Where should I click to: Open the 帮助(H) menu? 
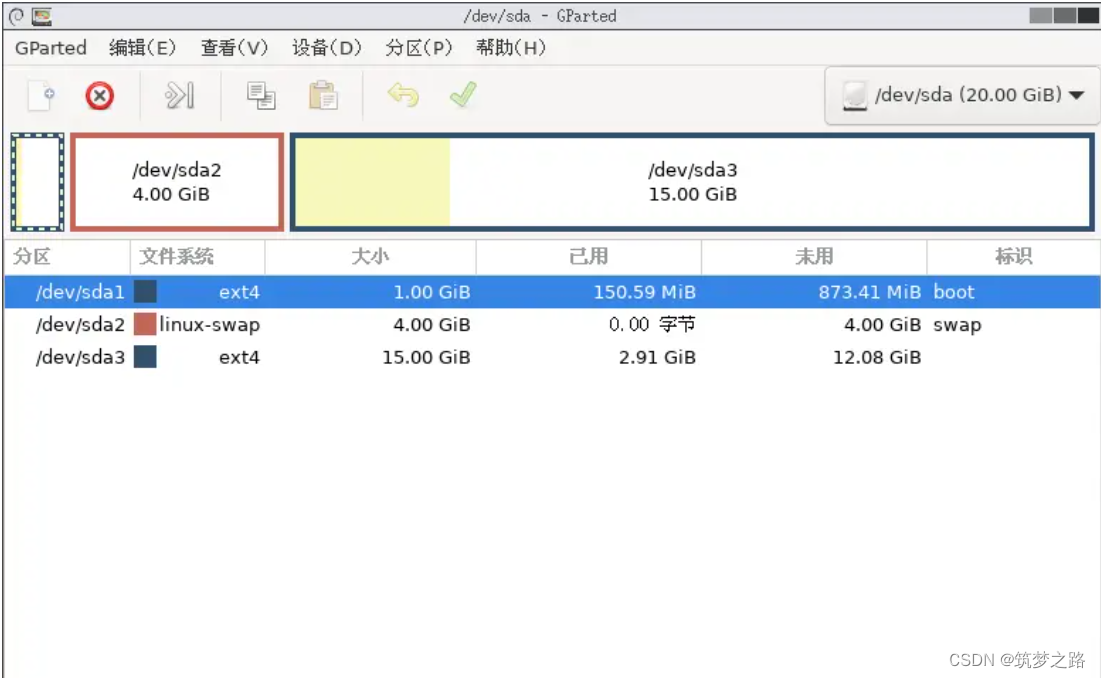click(x=510, y=48)
